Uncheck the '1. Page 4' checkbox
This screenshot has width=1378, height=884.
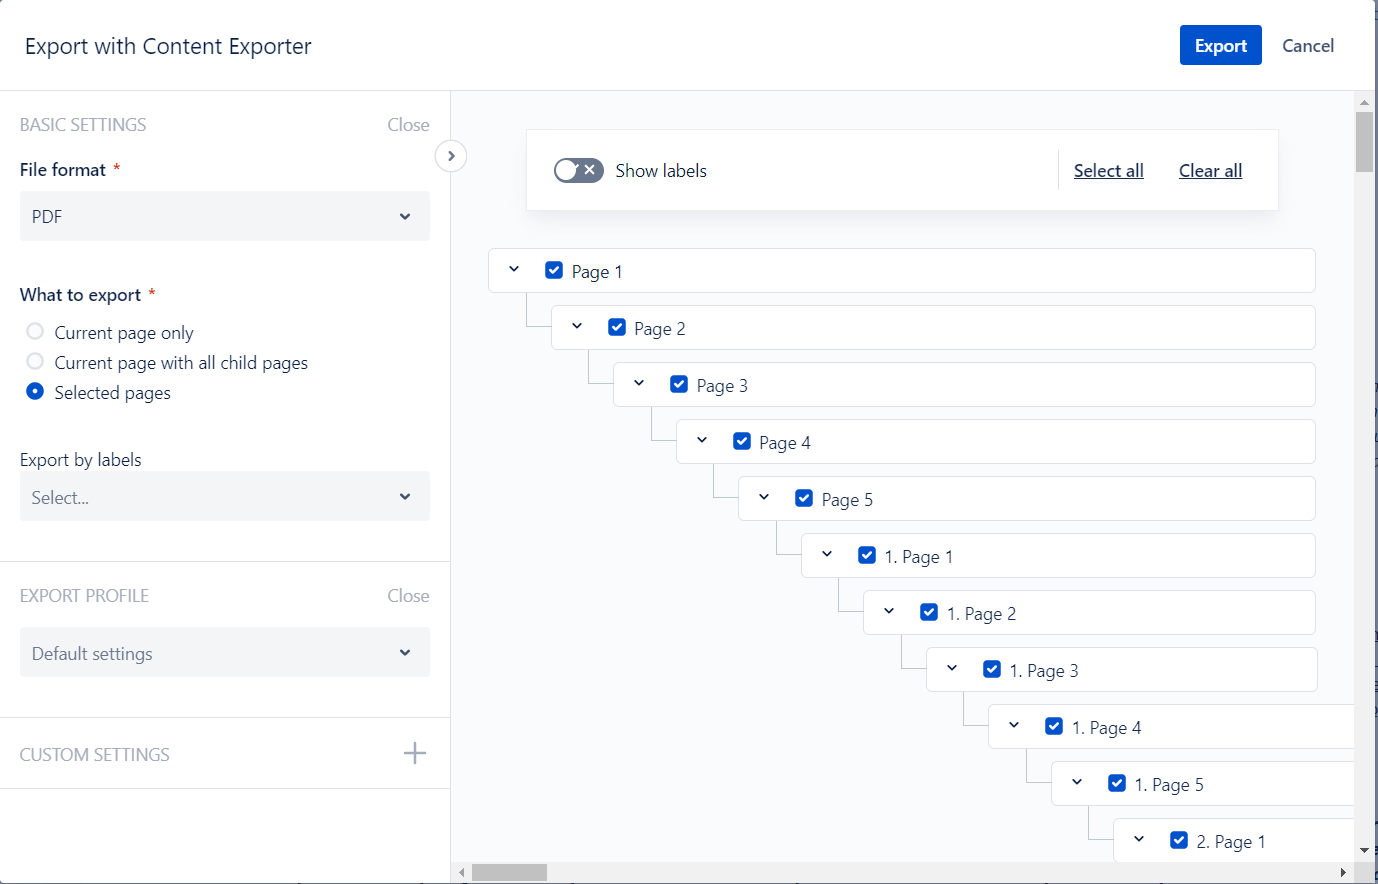pyautogui.click(x=1054, y=727)
